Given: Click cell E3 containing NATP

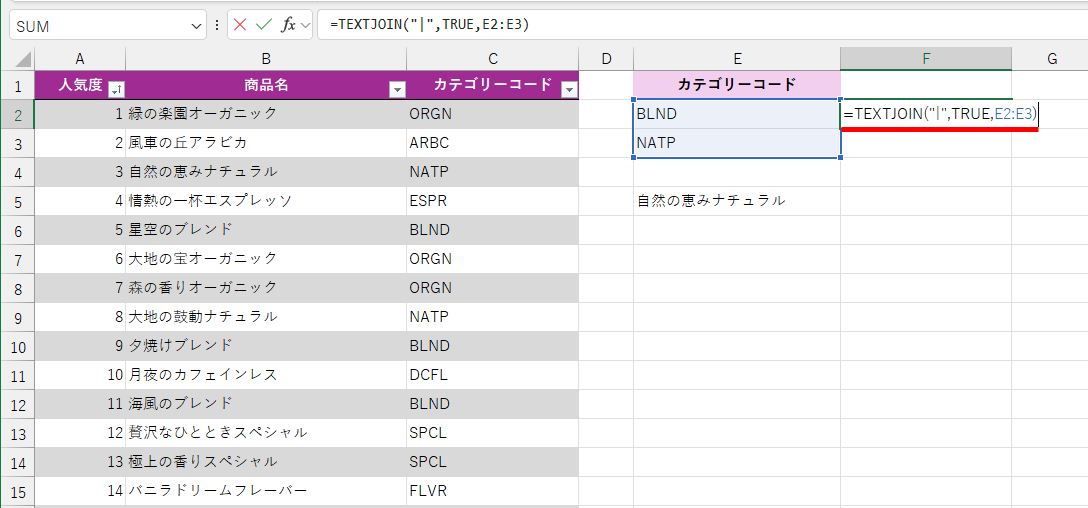Looking at the screenshot, I should pos(737,143).
